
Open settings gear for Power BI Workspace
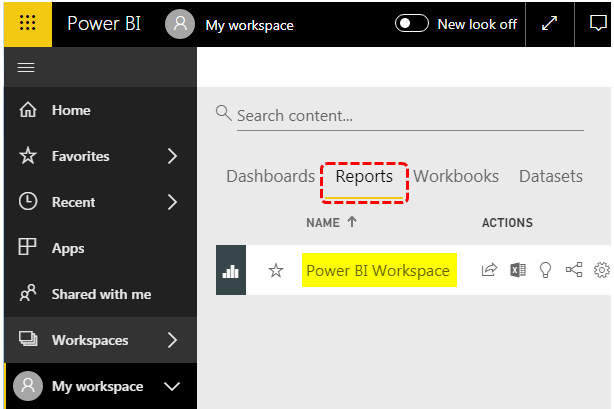(x=602, y=270)
